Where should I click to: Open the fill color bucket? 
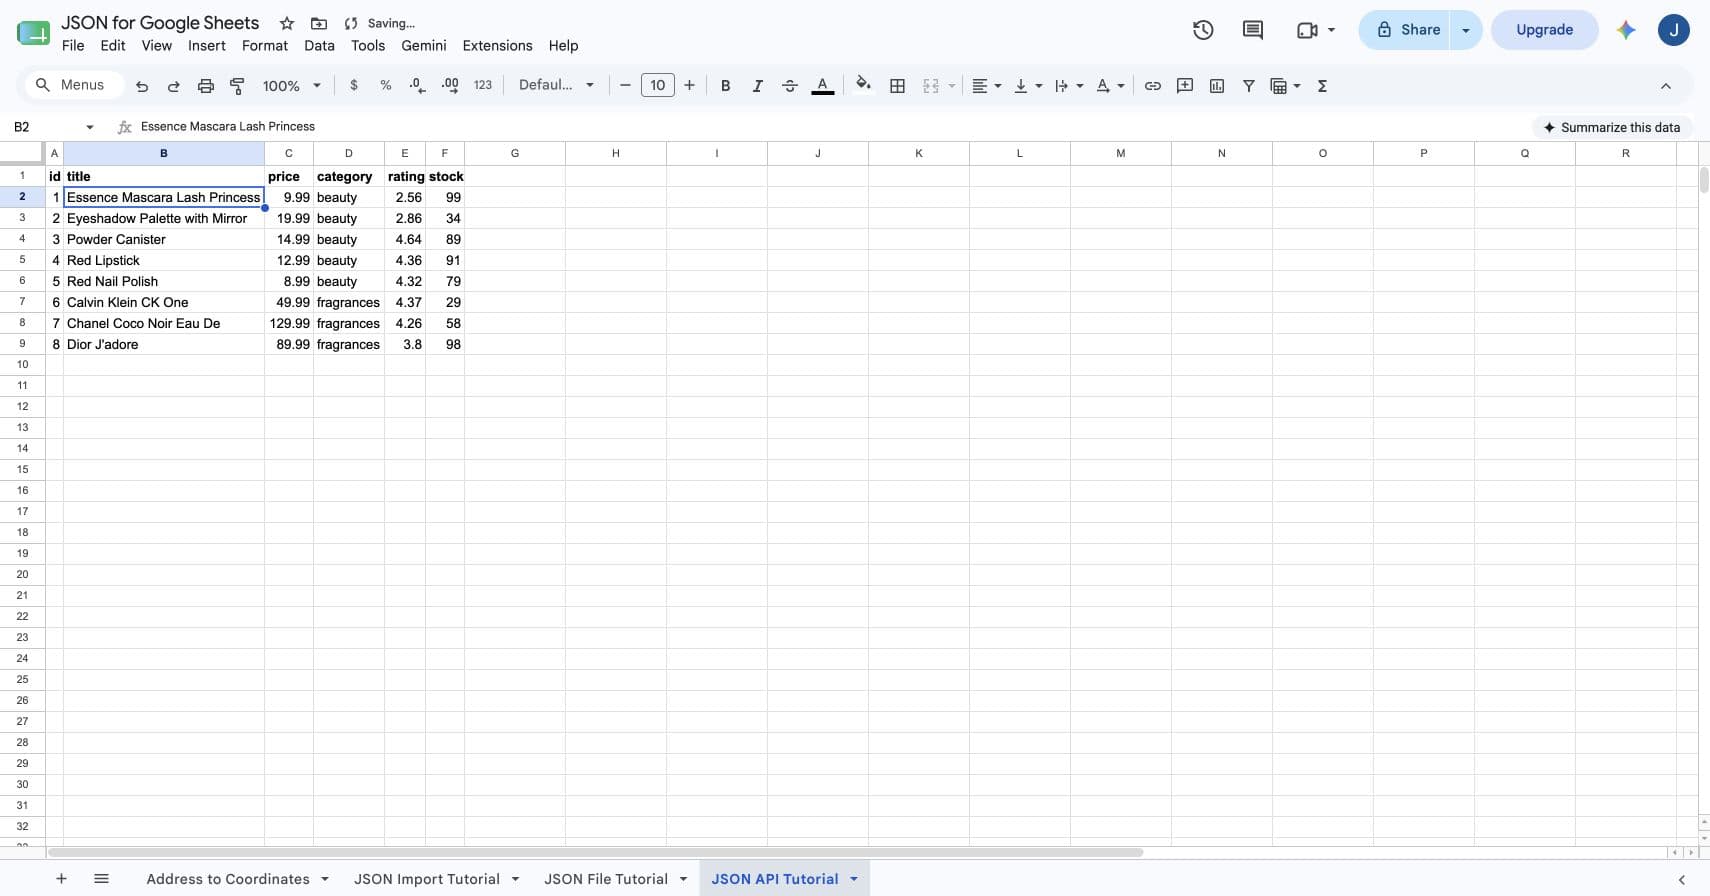[863, 85]
